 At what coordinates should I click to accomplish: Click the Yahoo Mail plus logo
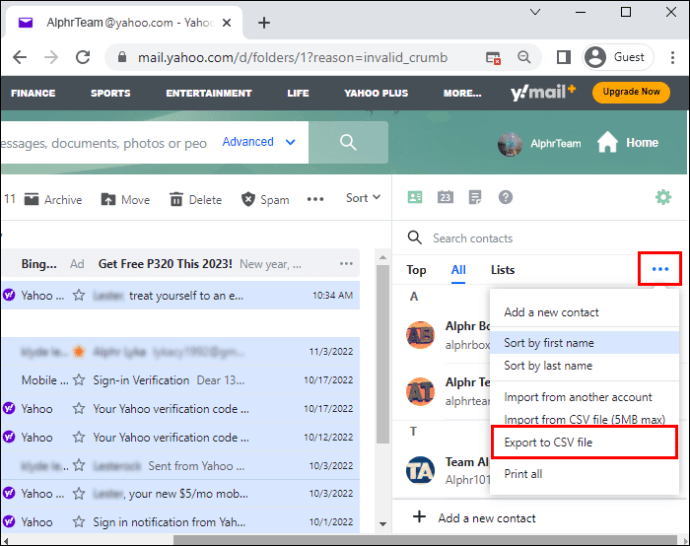[543, 92]
